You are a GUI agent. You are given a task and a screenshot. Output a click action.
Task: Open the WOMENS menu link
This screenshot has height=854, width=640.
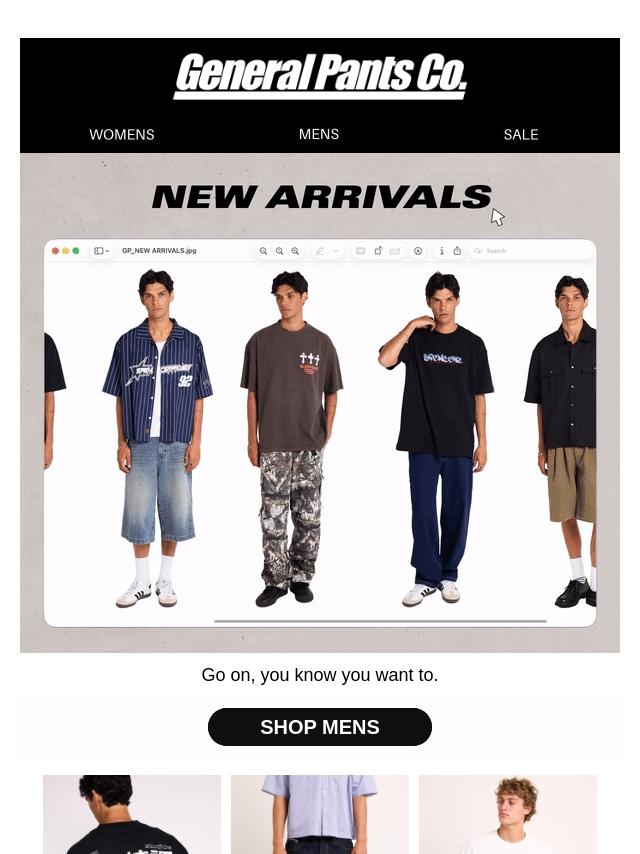click(x=121, y=135)
